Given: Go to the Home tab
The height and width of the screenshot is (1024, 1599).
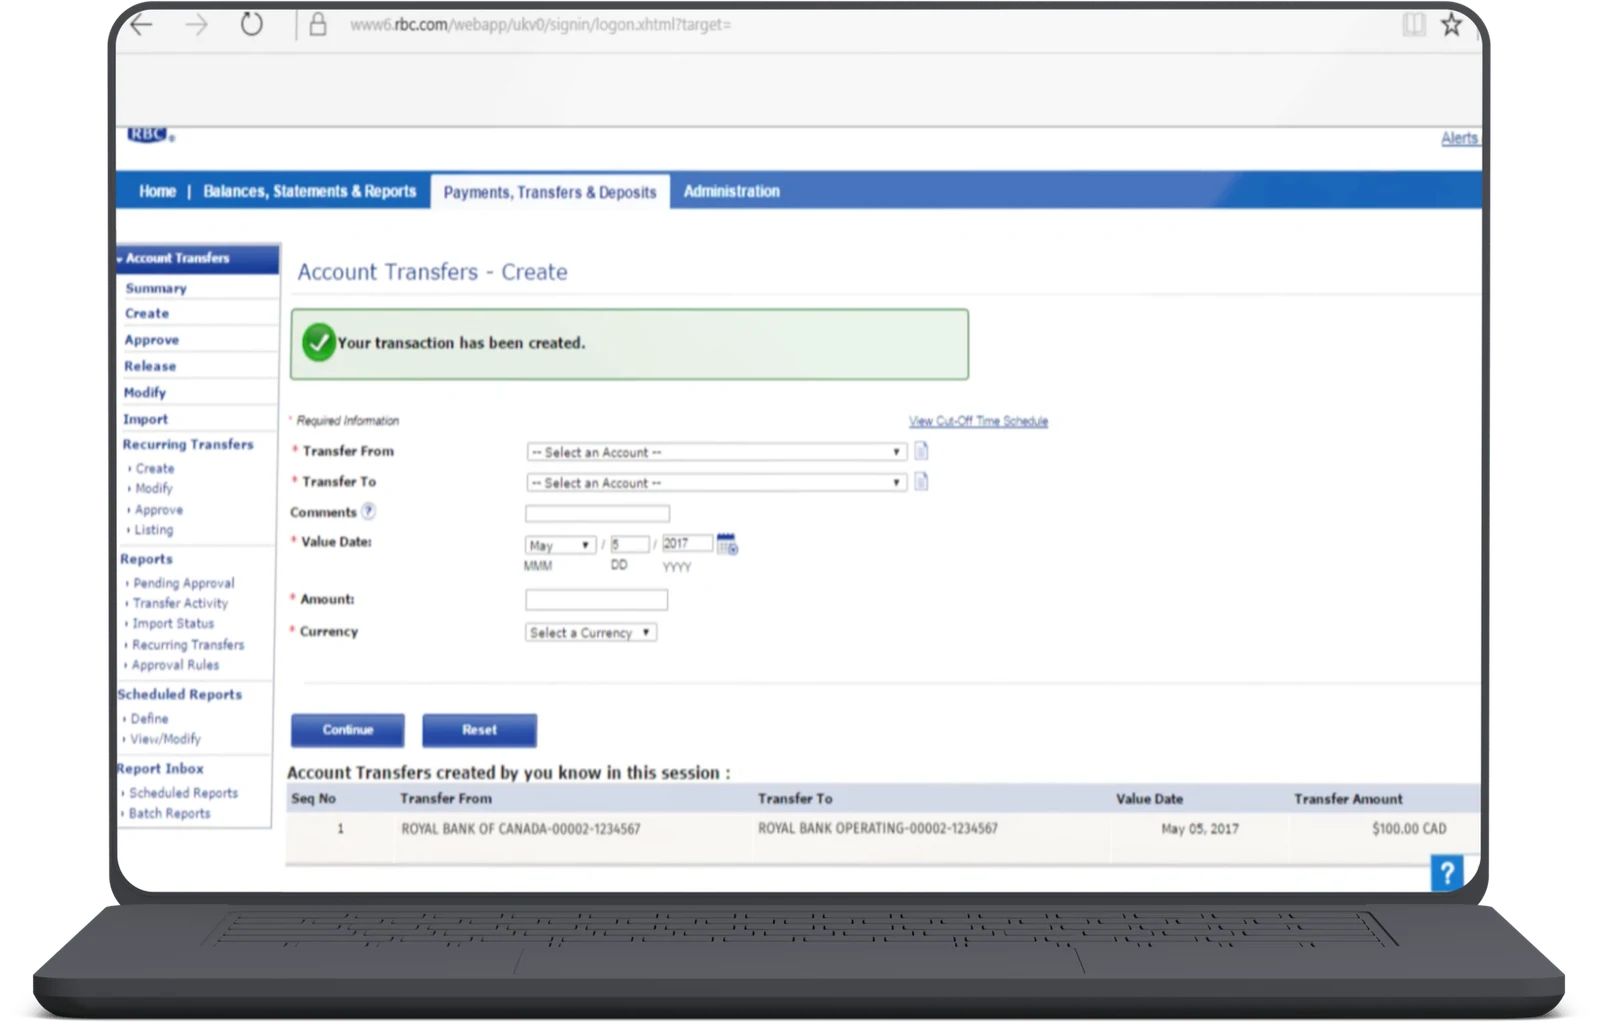Looking at the screenshot, I should pyautogui.click(x=157, y=191).
